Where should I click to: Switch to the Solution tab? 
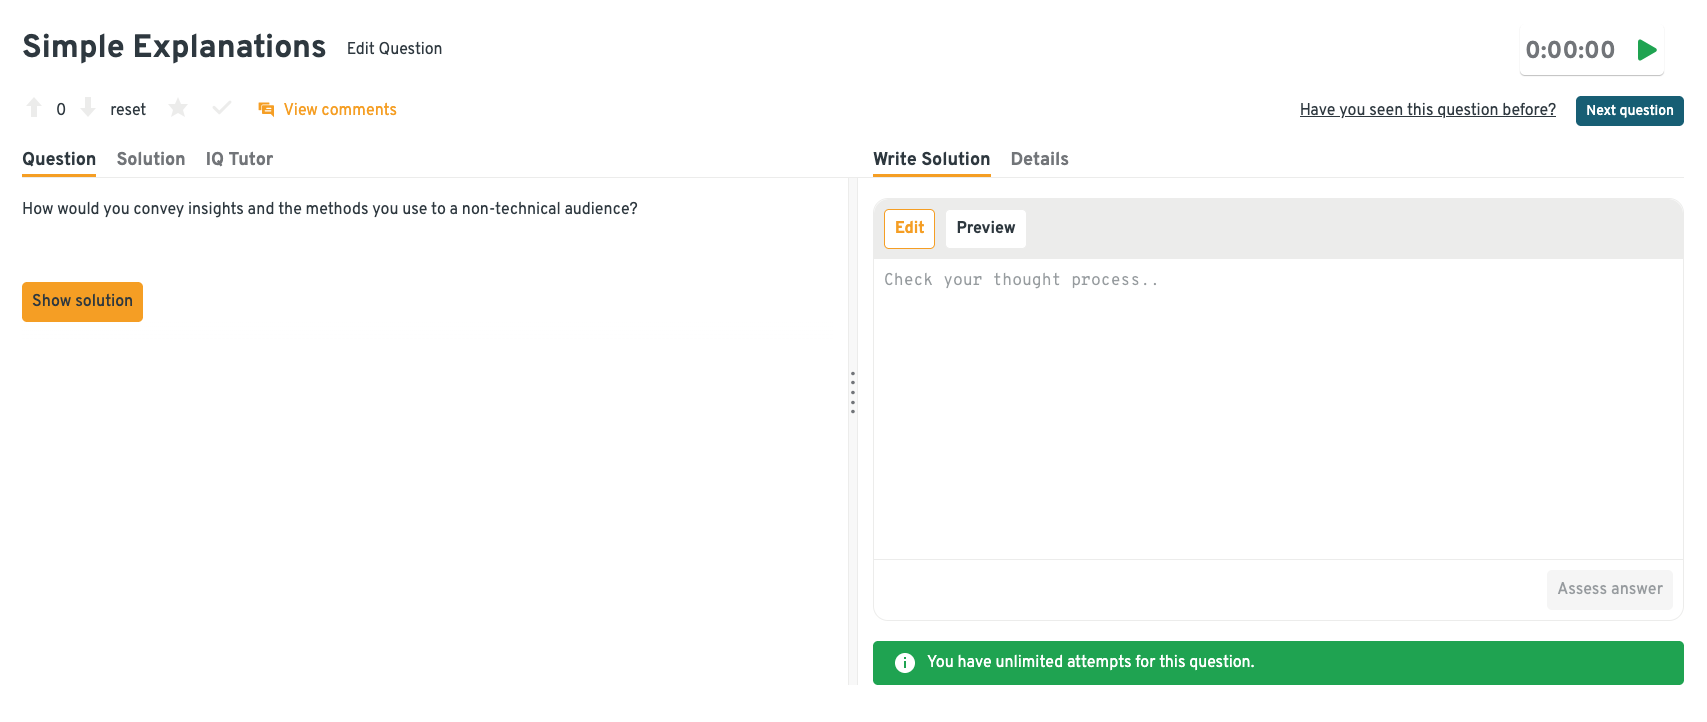151,159
